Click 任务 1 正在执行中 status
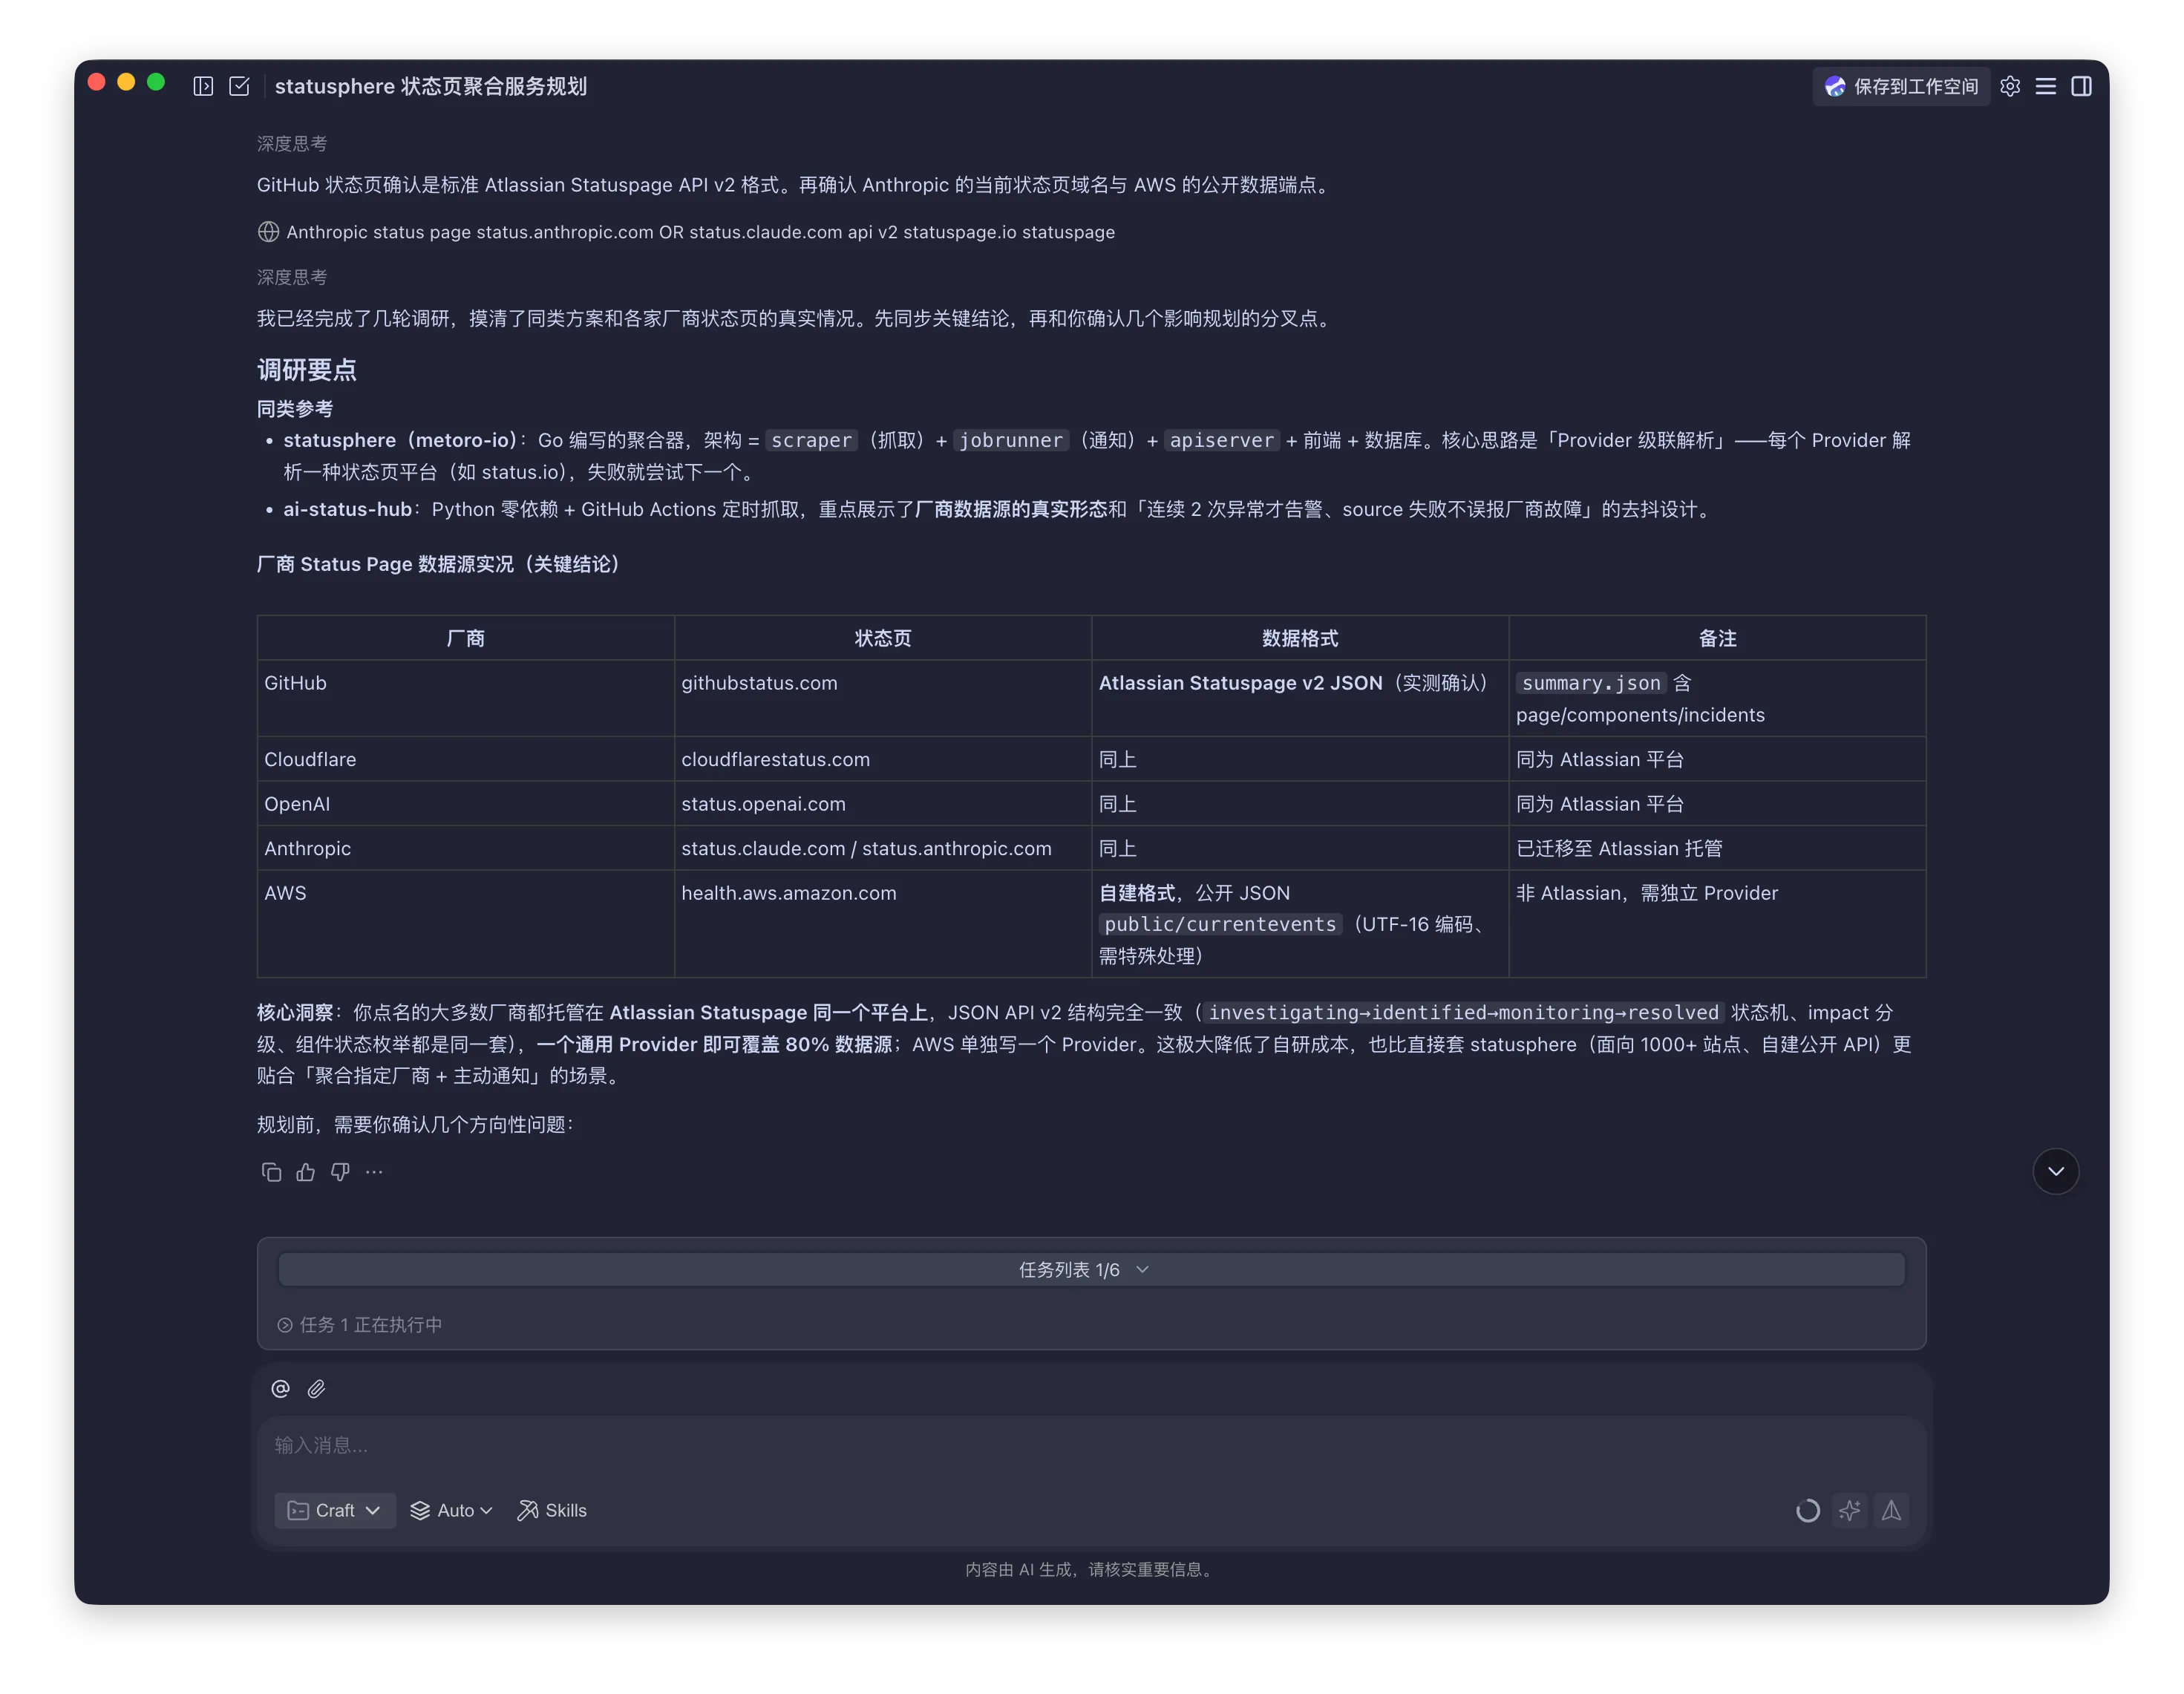 click(x=360, y=1324)
